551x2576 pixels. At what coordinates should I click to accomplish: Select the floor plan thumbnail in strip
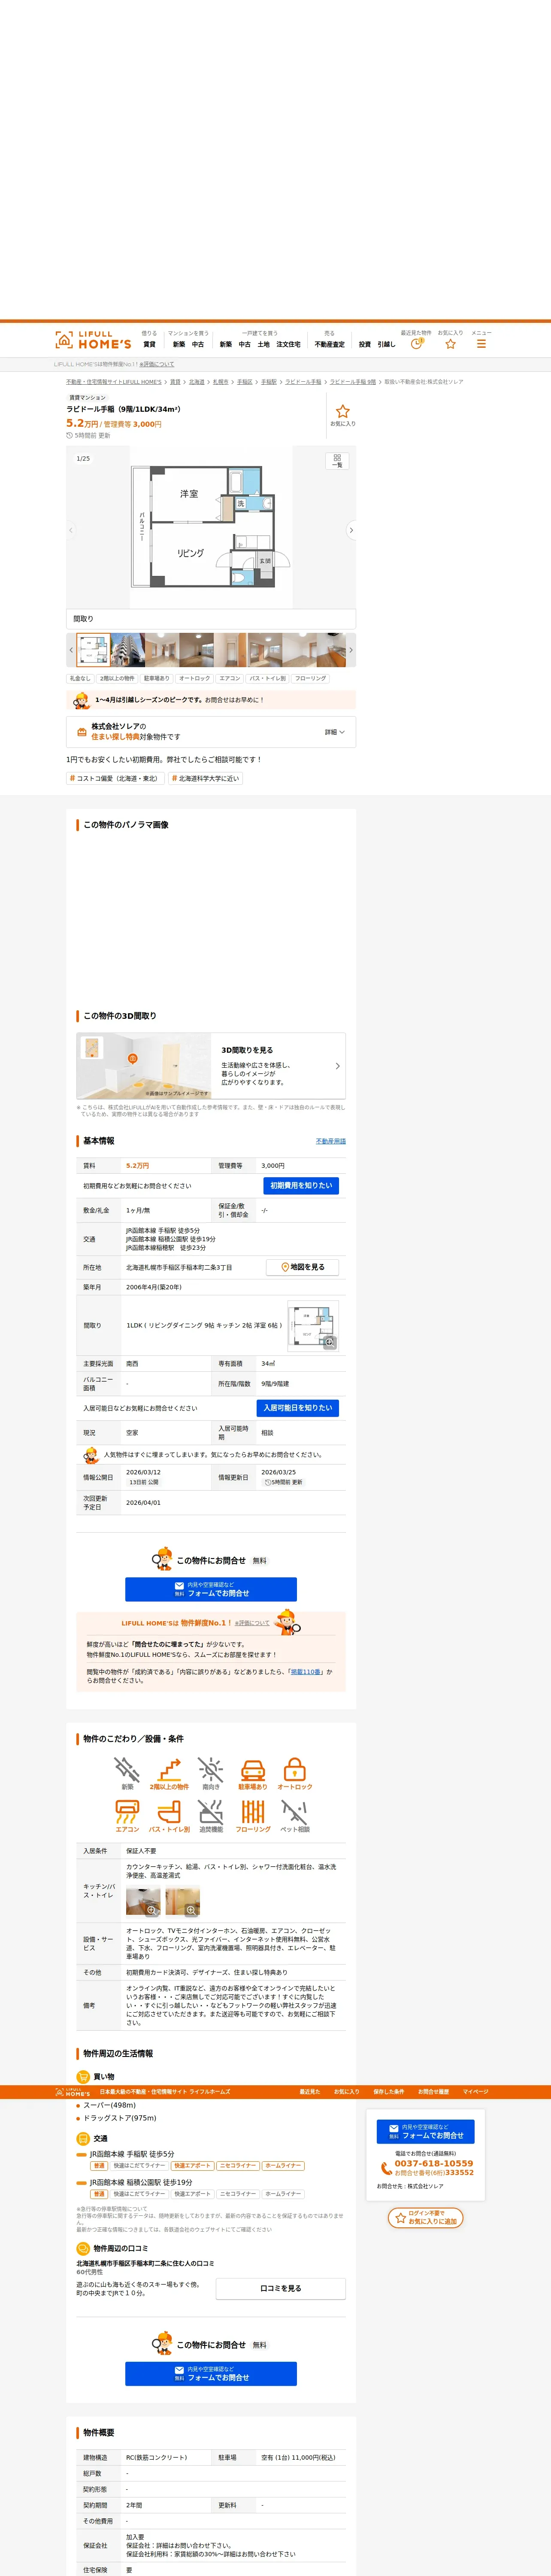pyautogui.click(x=94, y=650)
